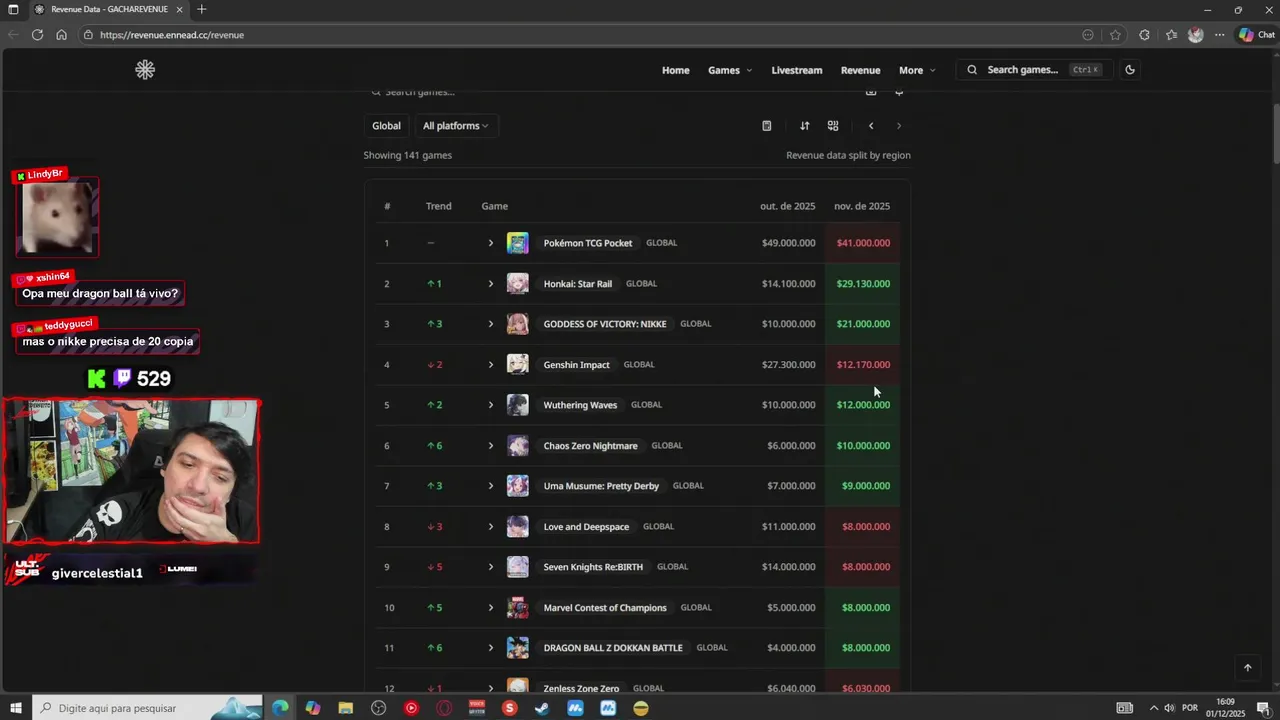Viewport: 1280px width, 720px height.
Task: Expand Chaos Zero Nightmare row
Action: point(490,446)
